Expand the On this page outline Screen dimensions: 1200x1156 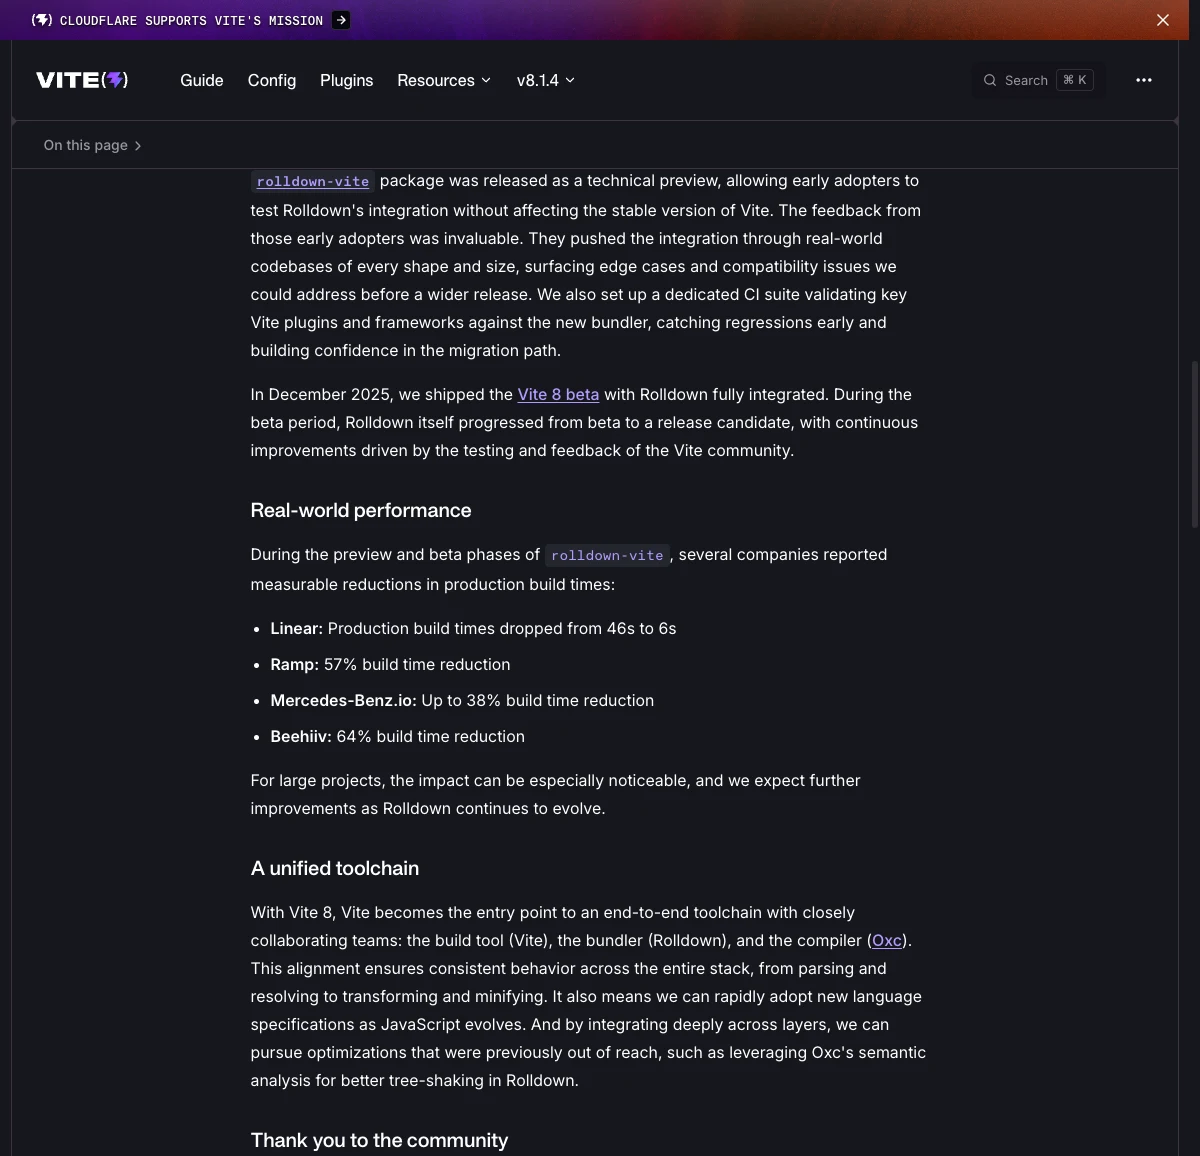tap(93, 145)
